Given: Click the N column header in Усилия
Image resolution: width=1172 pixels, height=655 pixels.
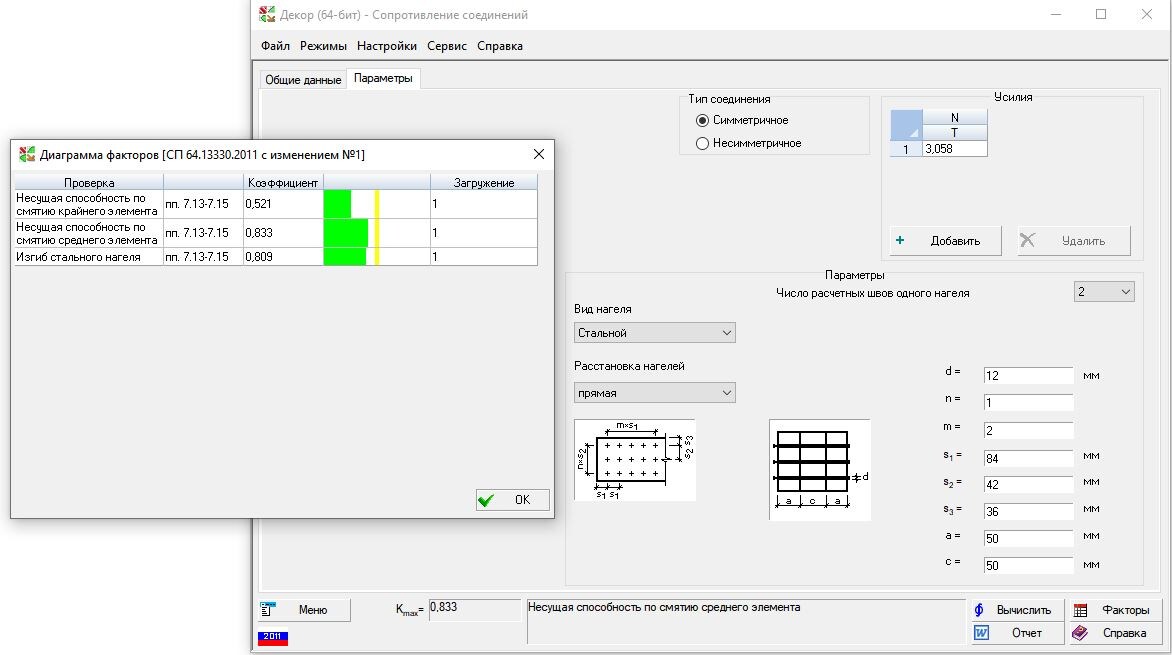Looking at the screenshot, I should pos(954,117).
